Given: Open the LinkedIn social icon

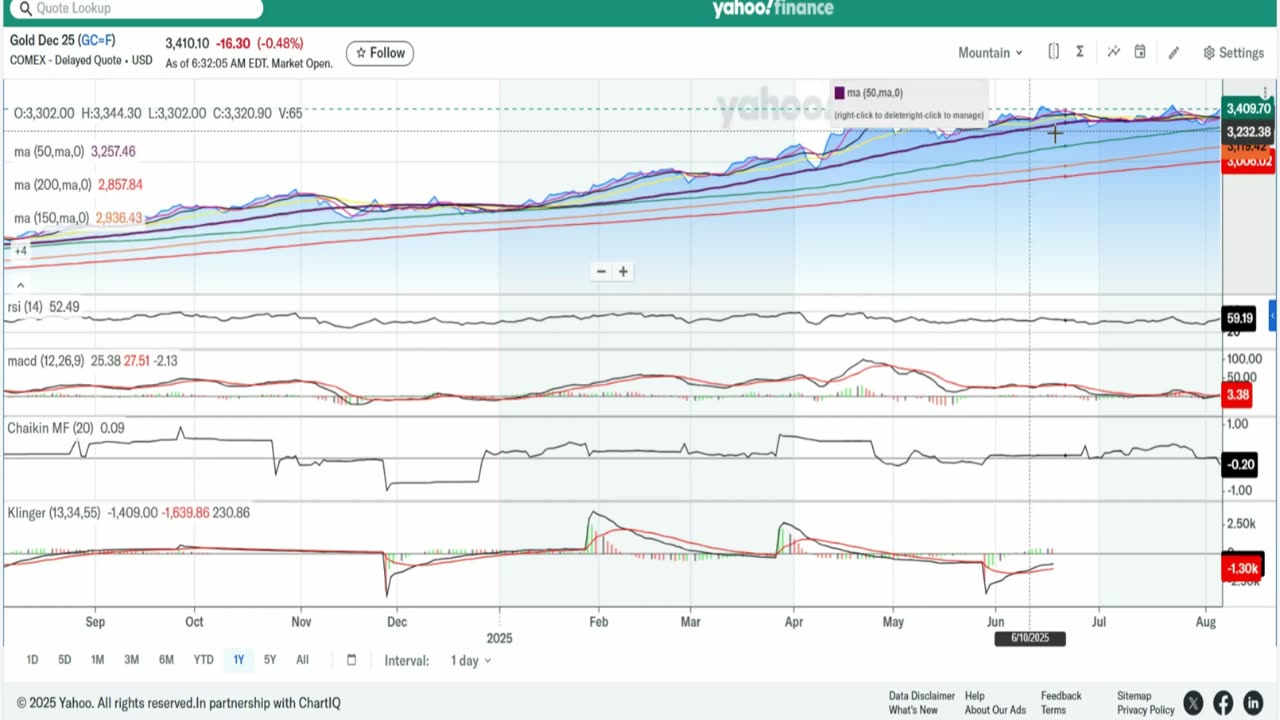Looking at the screenshot, I should [1253, 703].
